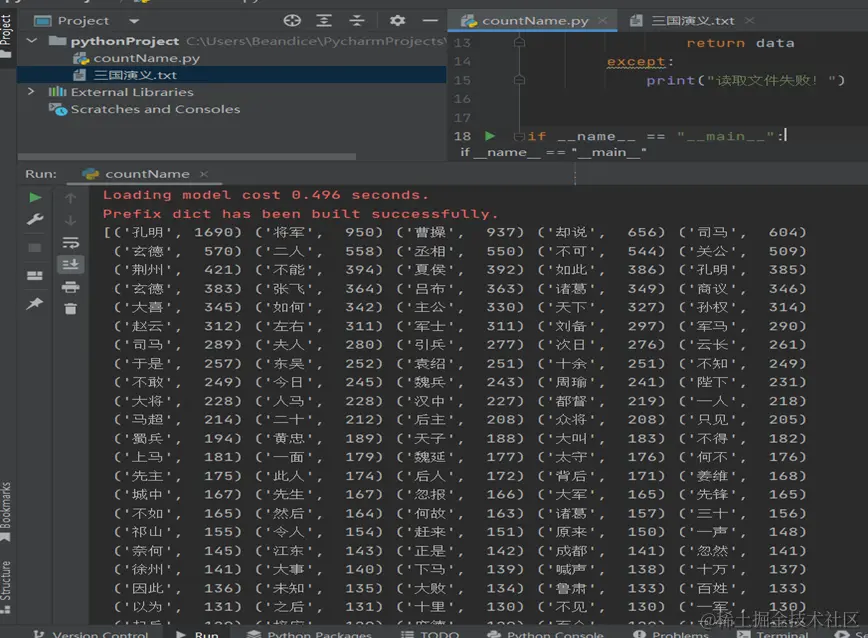The width and height of the screenshot is (868, 638).
Task: Hide the Project panel with minus icon
Action: 430,20
